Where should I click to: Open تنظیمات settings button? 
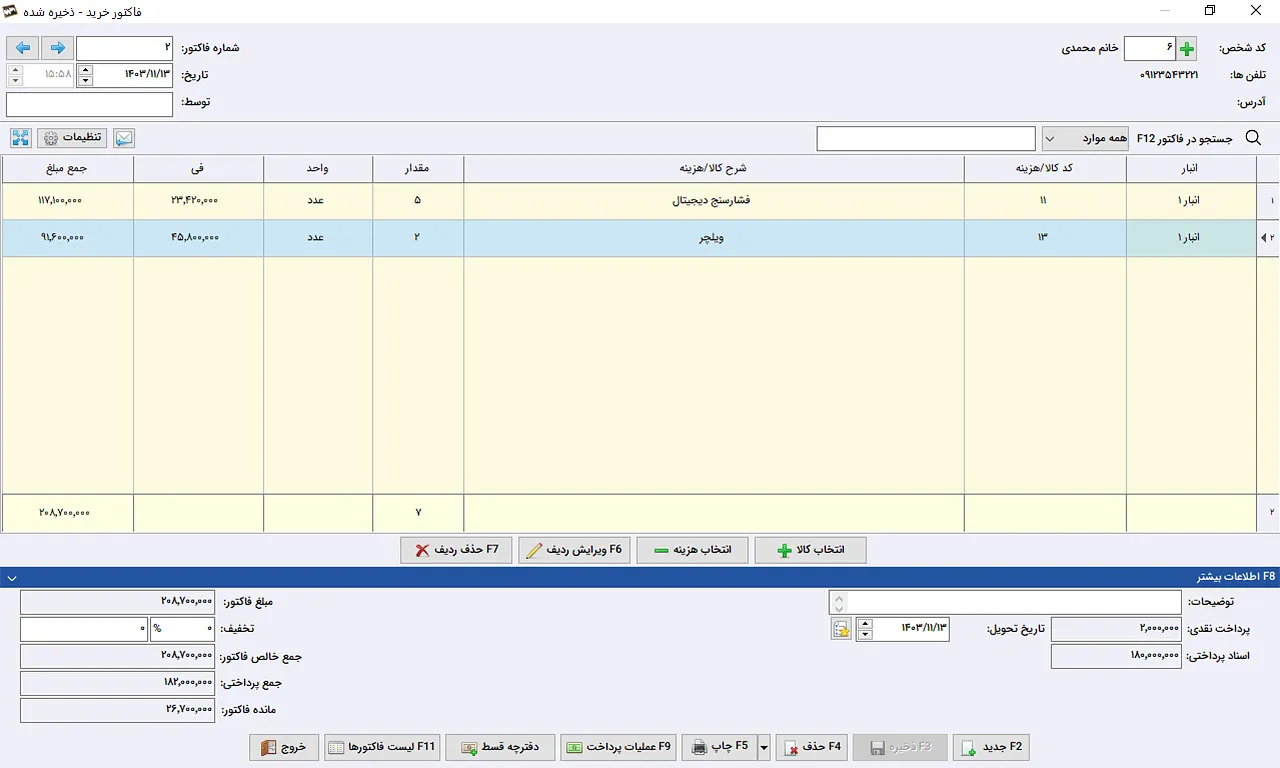point(72,138)
